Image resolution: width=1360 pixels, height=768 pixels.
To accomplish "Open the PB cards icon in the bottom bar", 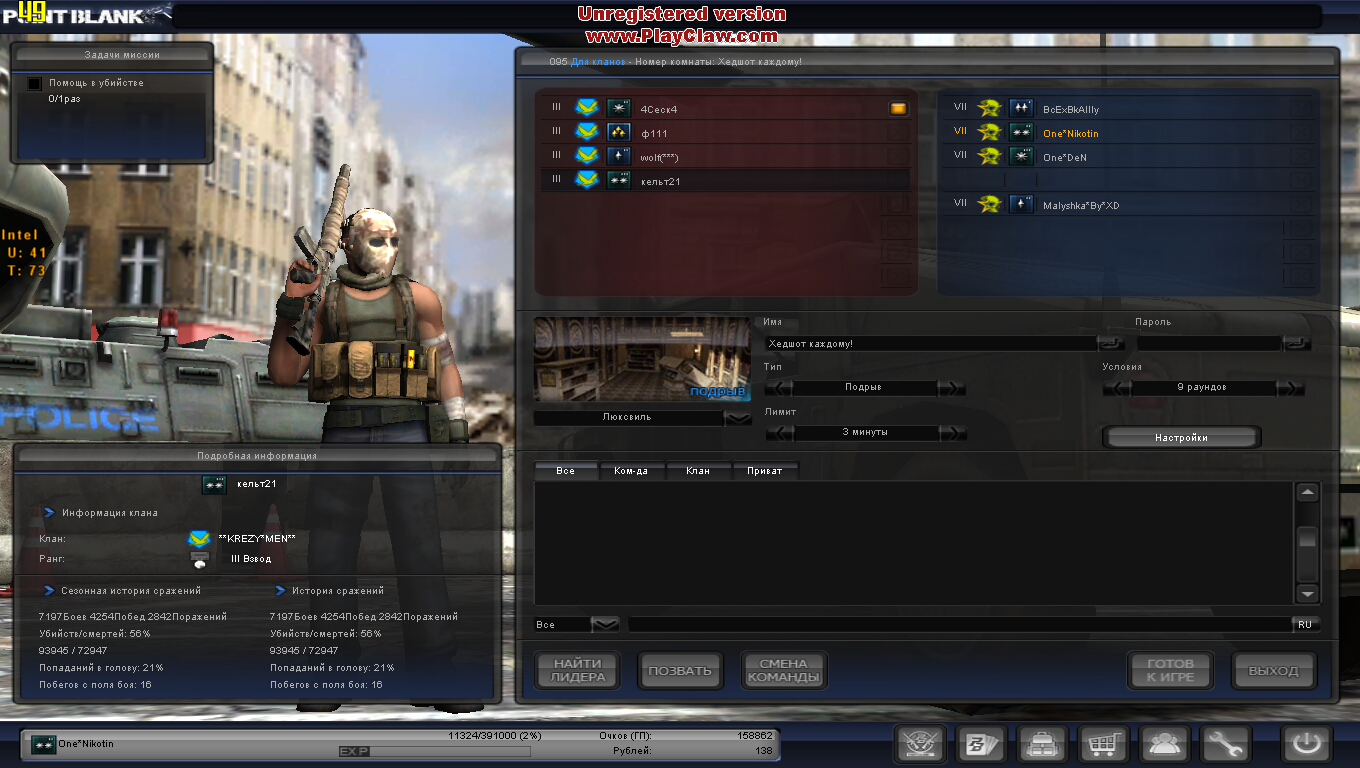I will coord(980,745).
